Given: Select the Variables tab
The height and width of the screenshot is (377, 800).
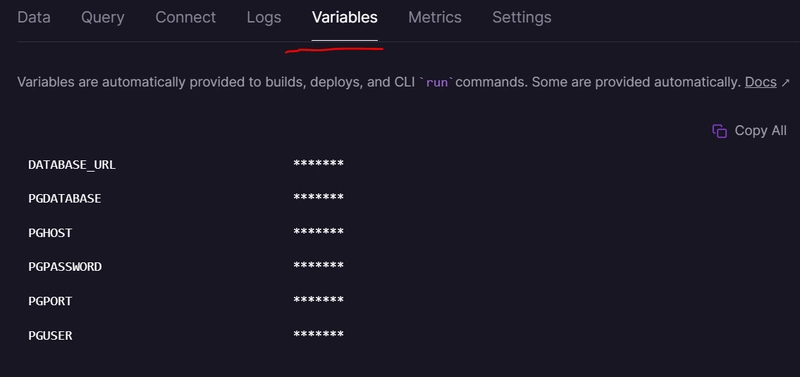Looking at the screenshot, I should click(x=345, y=17).
